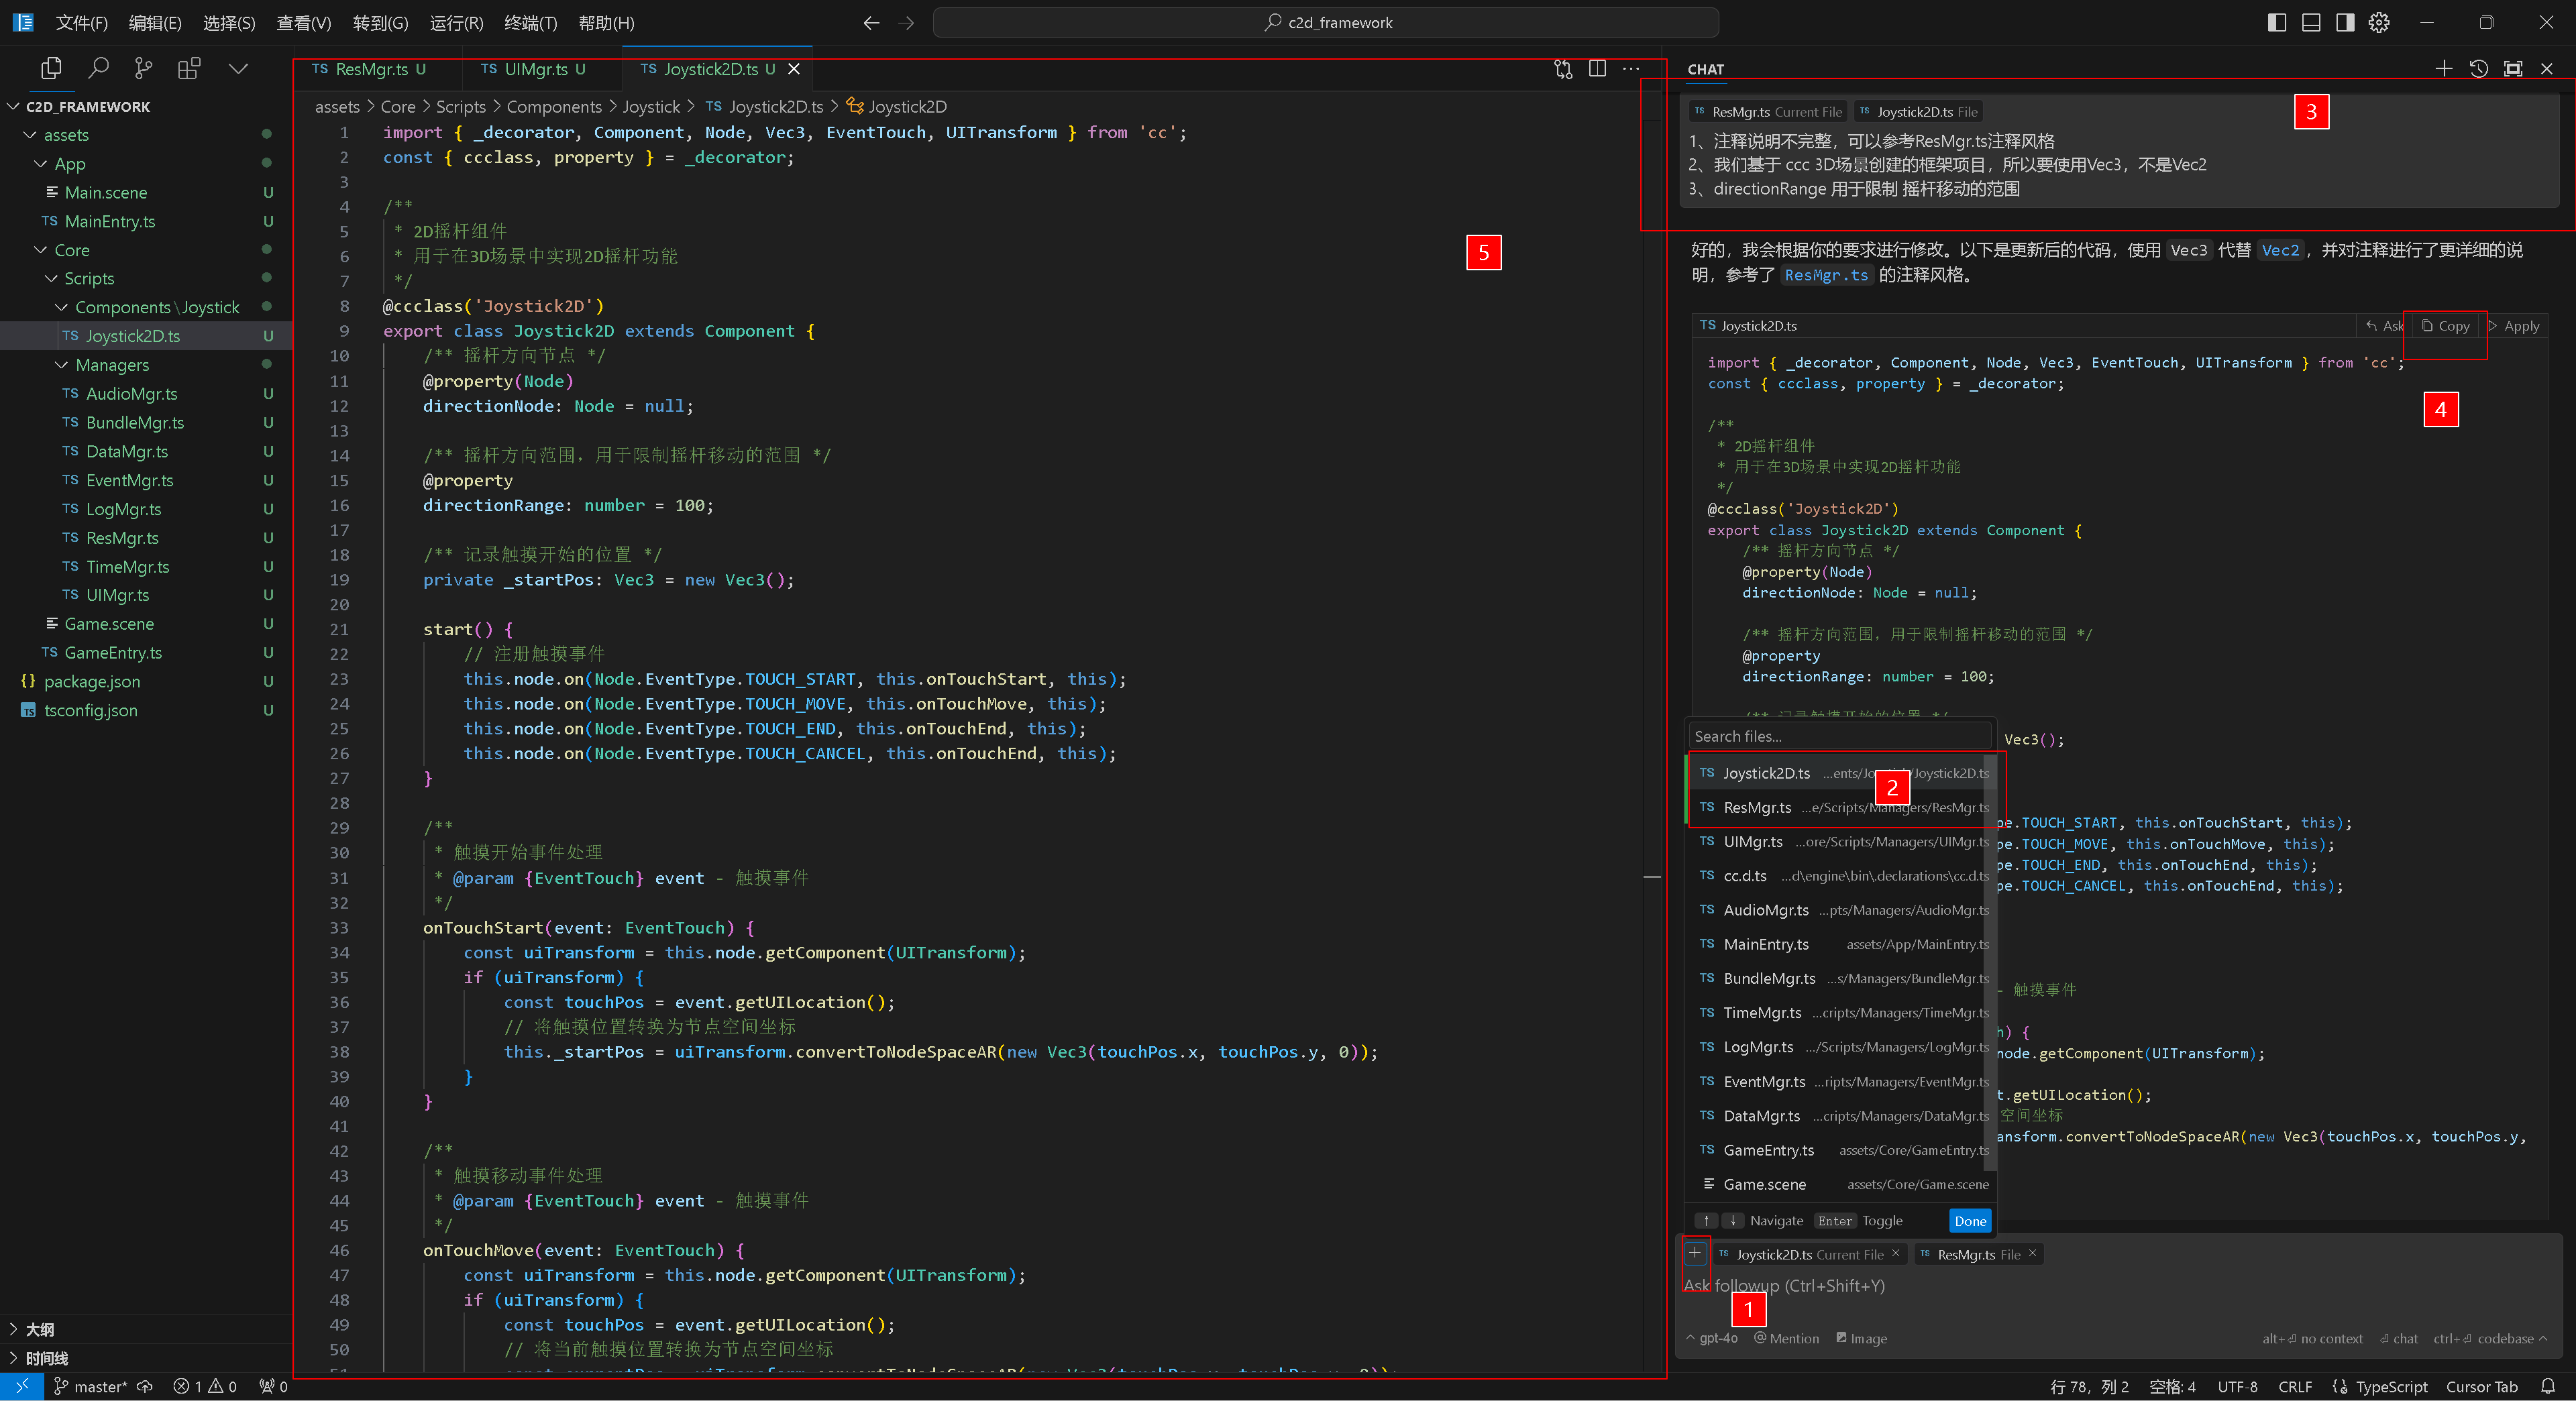Open the 编辑(E) menu
The width and height of the screenshot is (2576, 1401).
coord(155,22)
